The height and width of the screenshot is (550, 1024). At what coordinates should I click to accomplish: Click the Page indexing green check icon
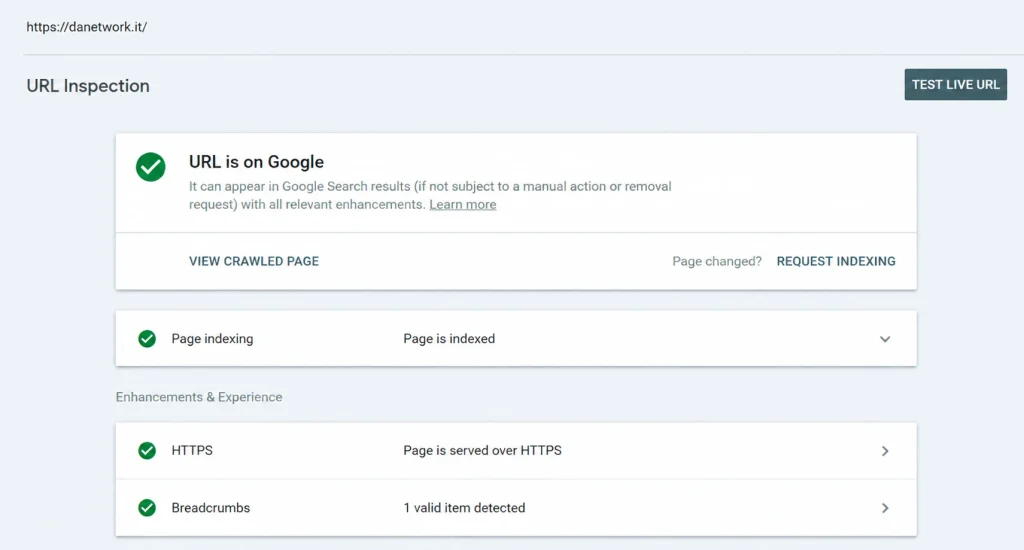[147, 338]
